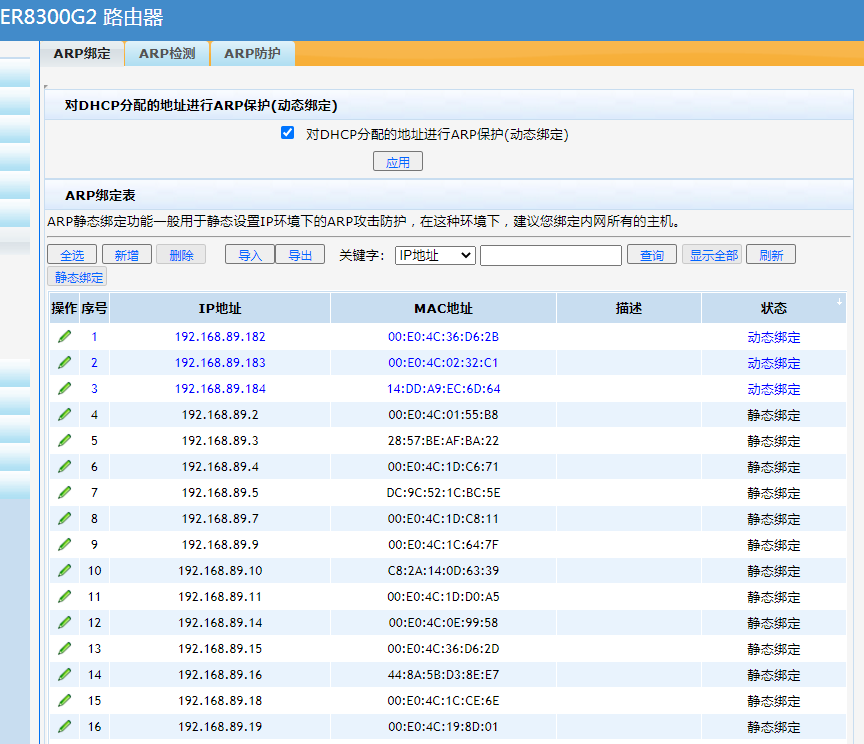
Task: Edit the binding for 192.168.89.184
Action: point(65,389)
